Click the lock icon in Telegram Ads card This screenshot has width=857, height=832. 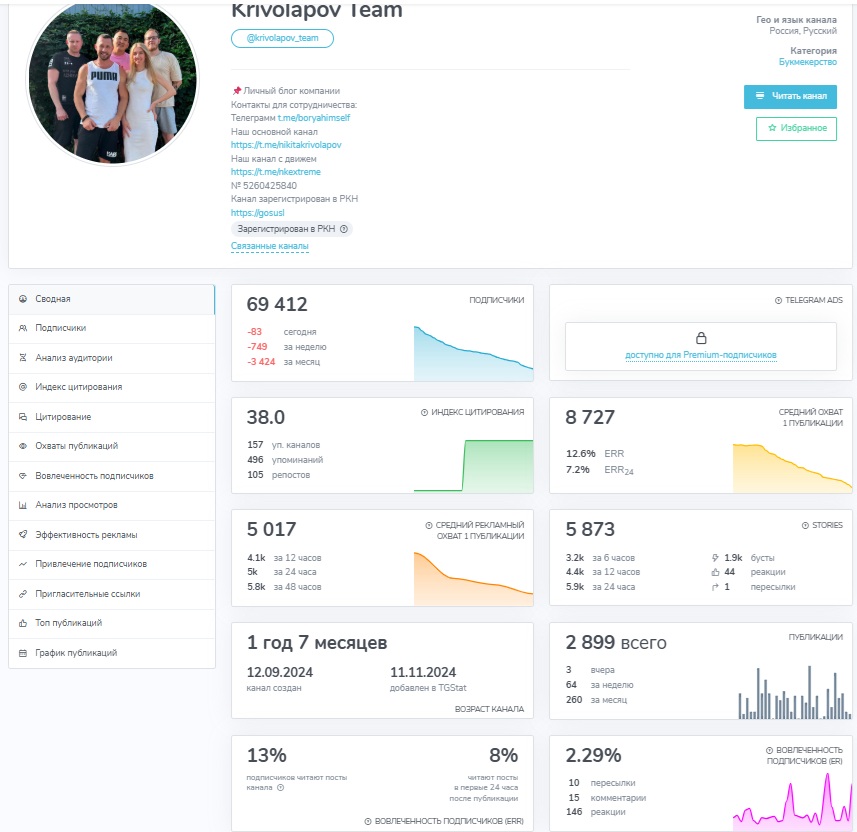tap(700, 338)
